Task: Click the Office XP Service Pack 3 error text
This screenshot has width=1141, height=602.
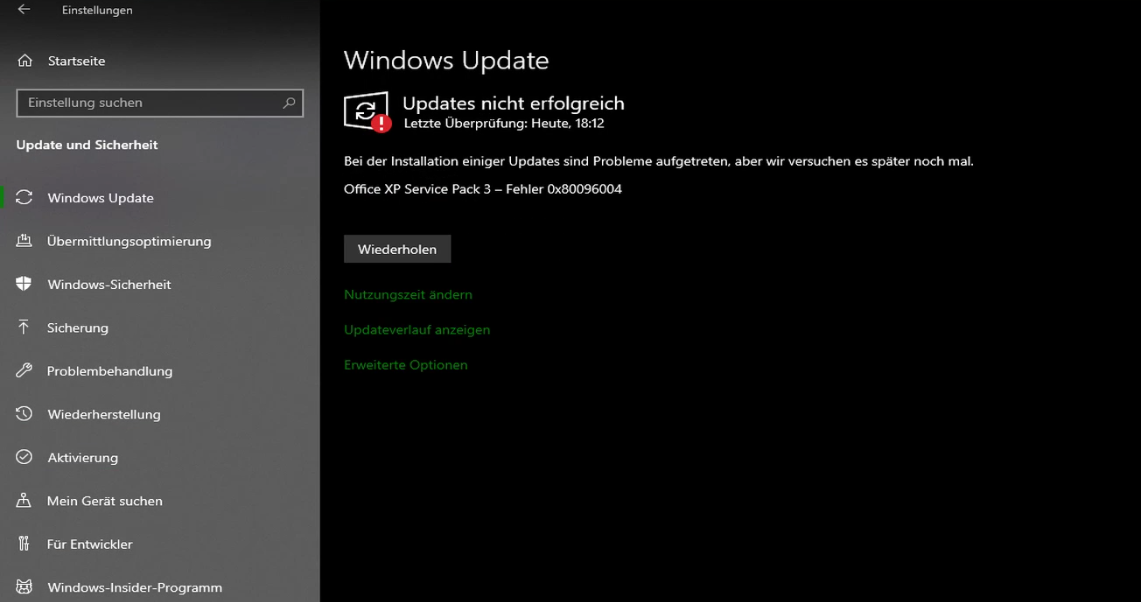Action: [x=482, y=189]
